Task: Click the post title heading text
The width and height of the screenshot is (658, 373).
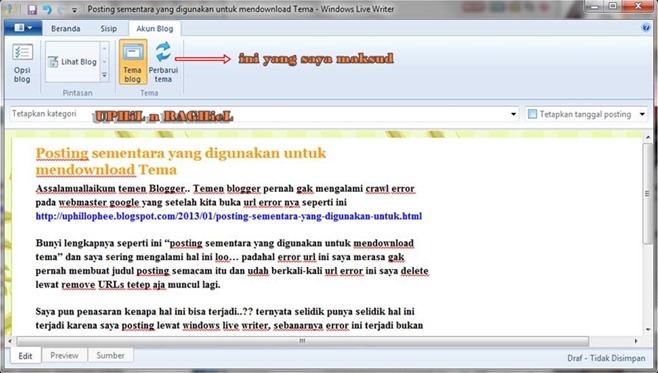Action: point(181,161)
